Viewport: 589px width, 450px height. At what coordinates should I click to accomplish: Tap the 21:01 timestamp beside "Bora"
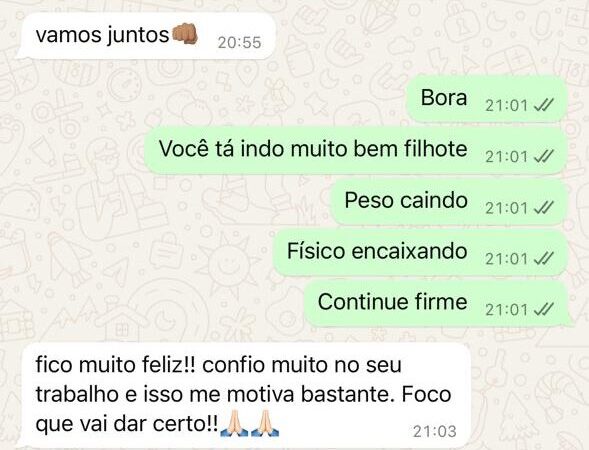pos(507,106)
